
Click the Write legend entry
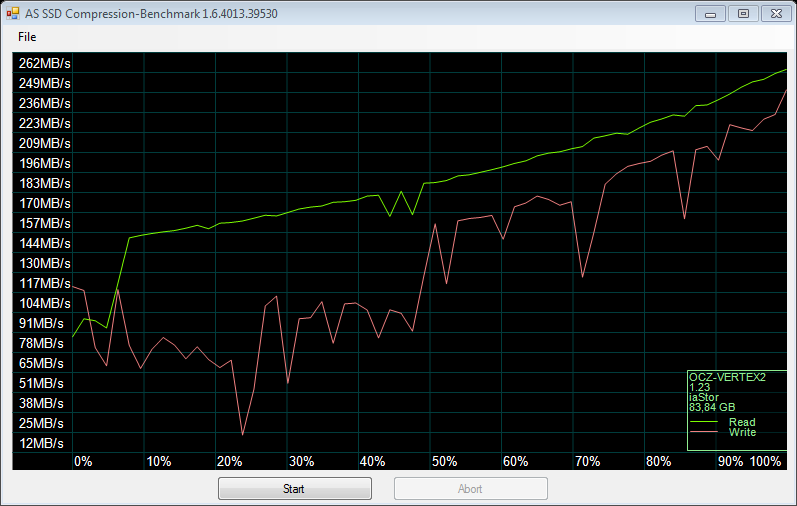[742, 432]
